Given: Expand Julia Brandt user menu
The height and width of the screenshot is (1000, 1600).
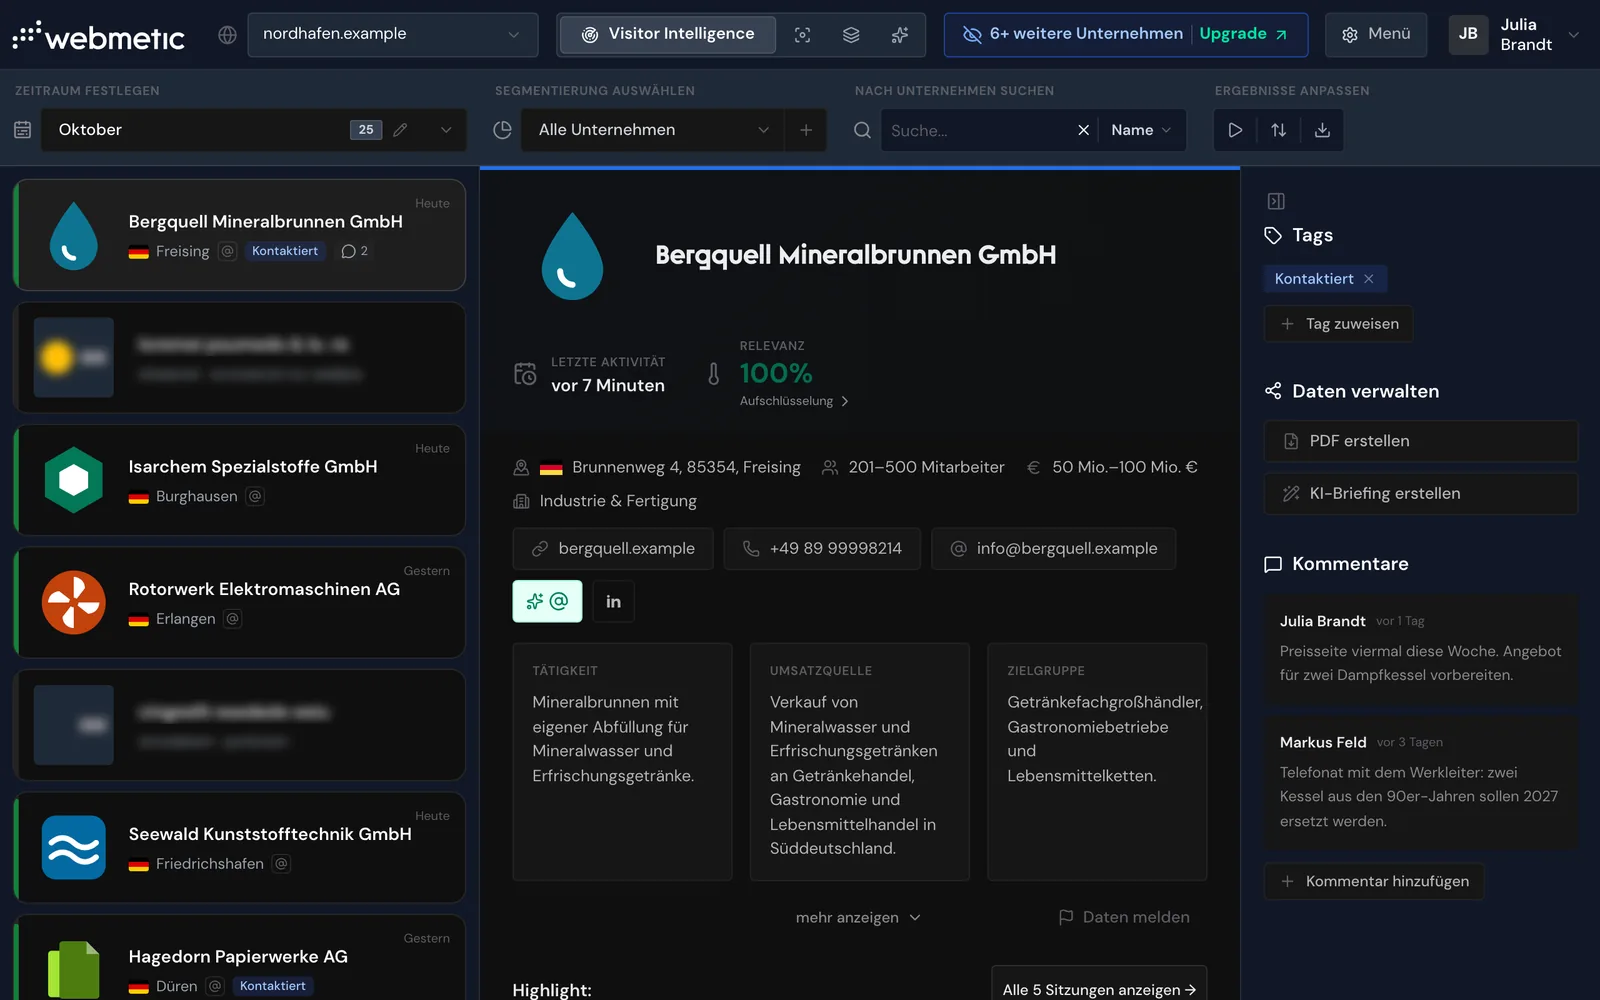Looking at the screenshot, I should point(1515,34).
